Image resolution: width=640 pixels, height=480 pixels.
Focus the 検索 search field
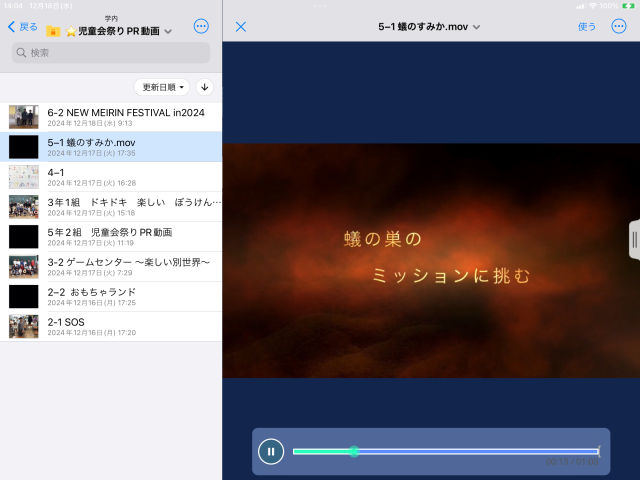pos(111,53)
